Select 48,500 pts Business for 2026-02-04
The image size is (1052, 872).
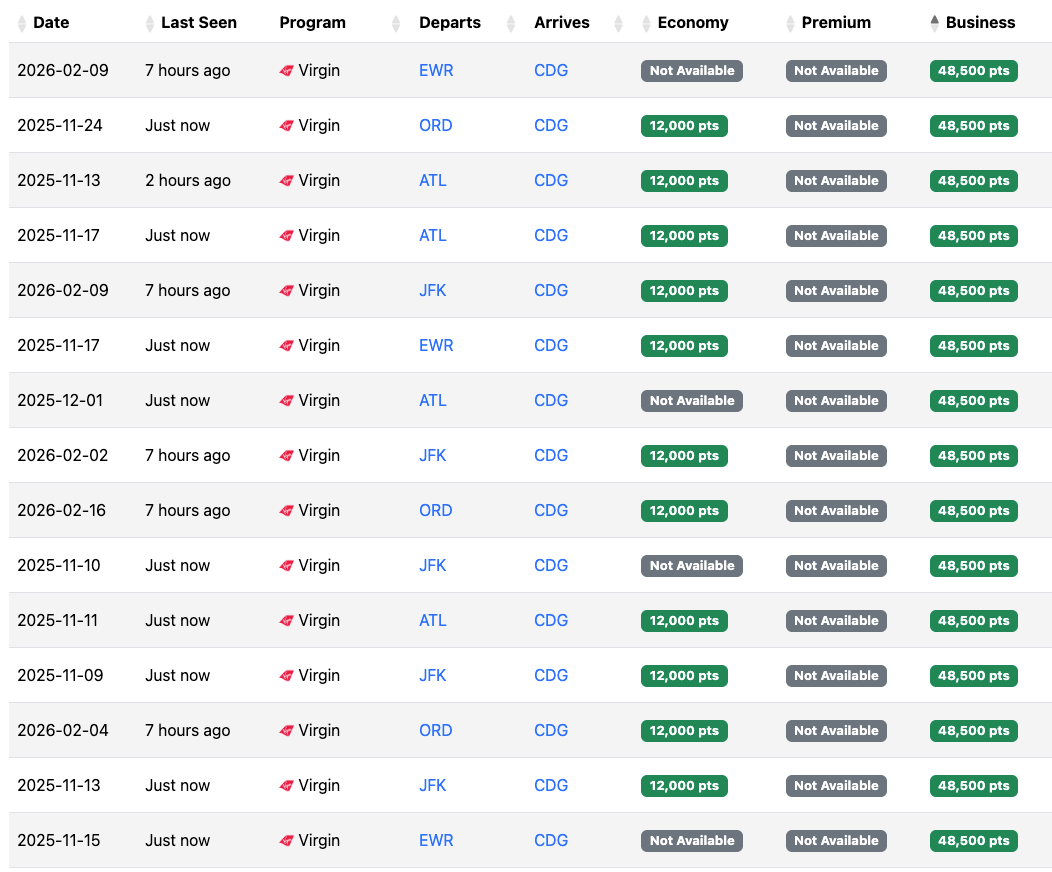click(x=974, y=730)
